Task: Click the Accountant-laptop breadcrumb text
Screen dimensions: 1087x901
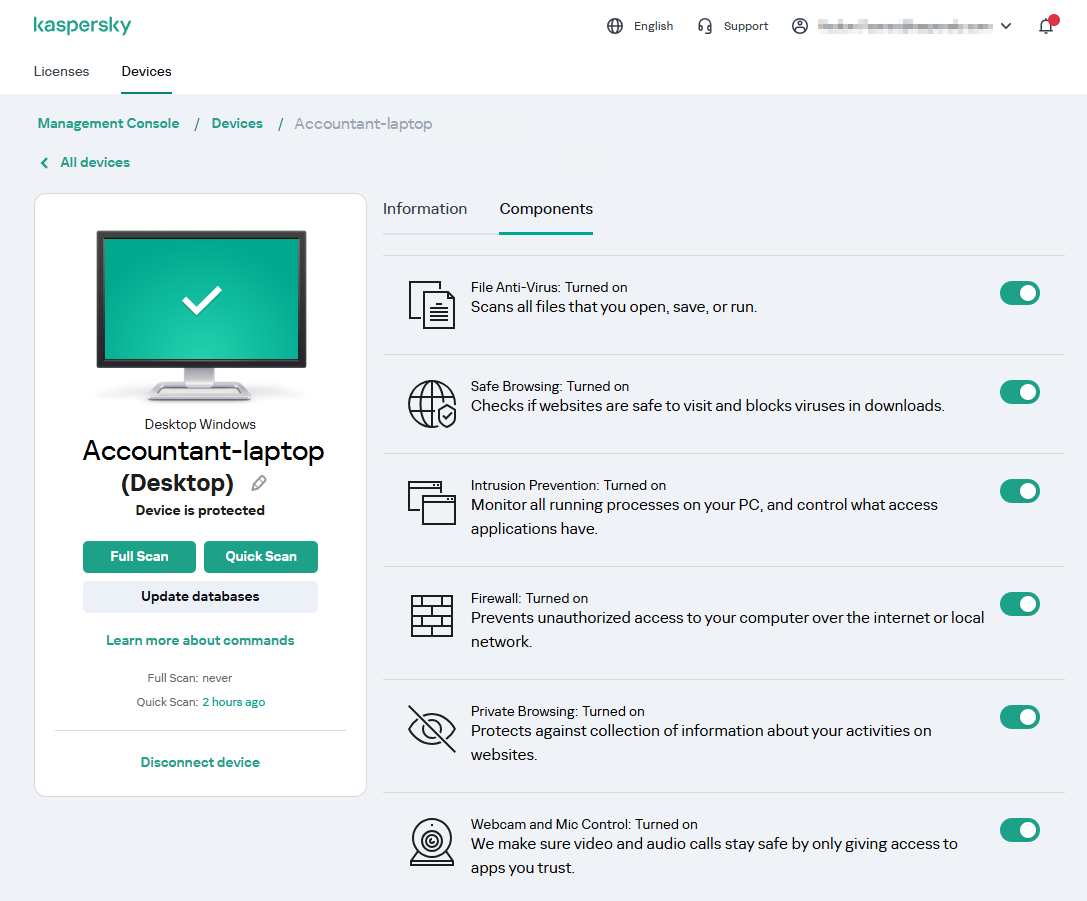Action: (x=363, y=123)
